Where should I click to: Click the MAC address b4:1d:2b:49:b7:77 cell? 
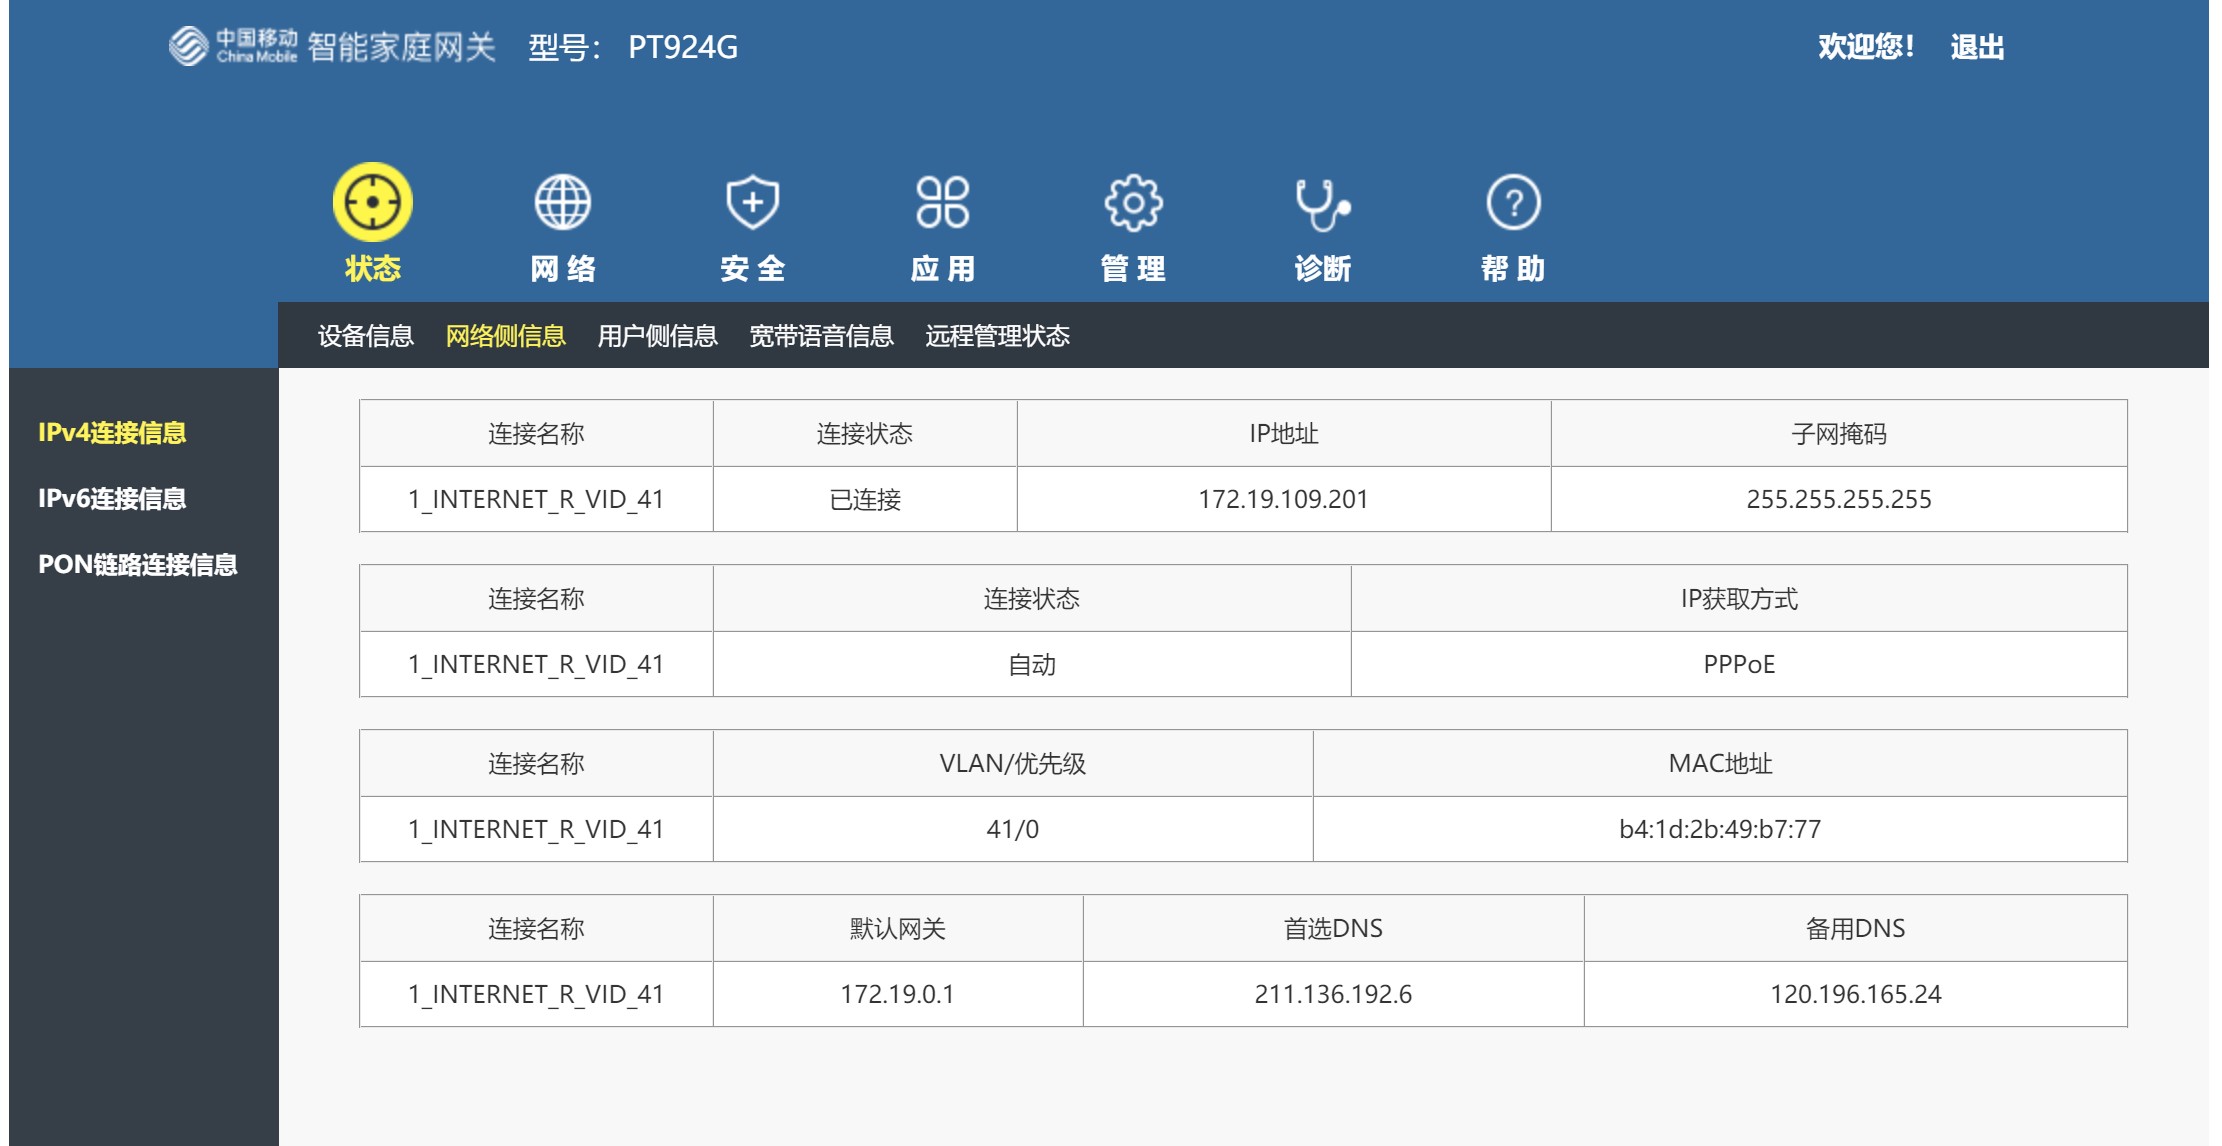click(x=1719, y=829)
